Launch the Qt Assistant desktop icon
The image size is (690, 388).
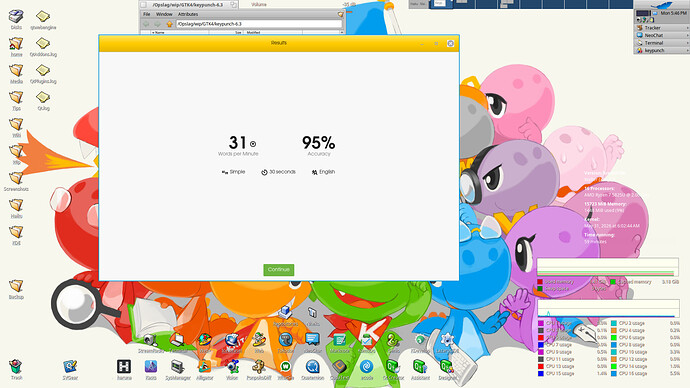(x=420, y=366)
